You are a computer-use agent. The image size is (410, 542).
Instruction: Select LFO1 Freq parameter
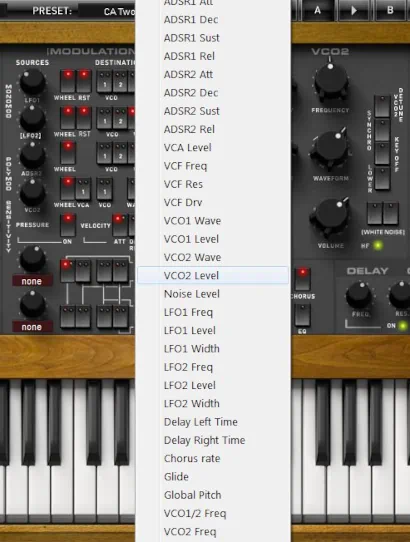click(213, 312)
